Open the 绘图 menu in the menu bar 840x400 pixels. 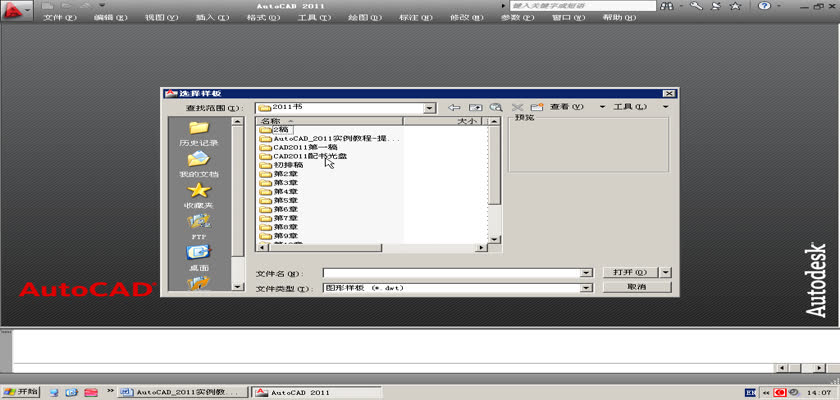coord(358,18)
